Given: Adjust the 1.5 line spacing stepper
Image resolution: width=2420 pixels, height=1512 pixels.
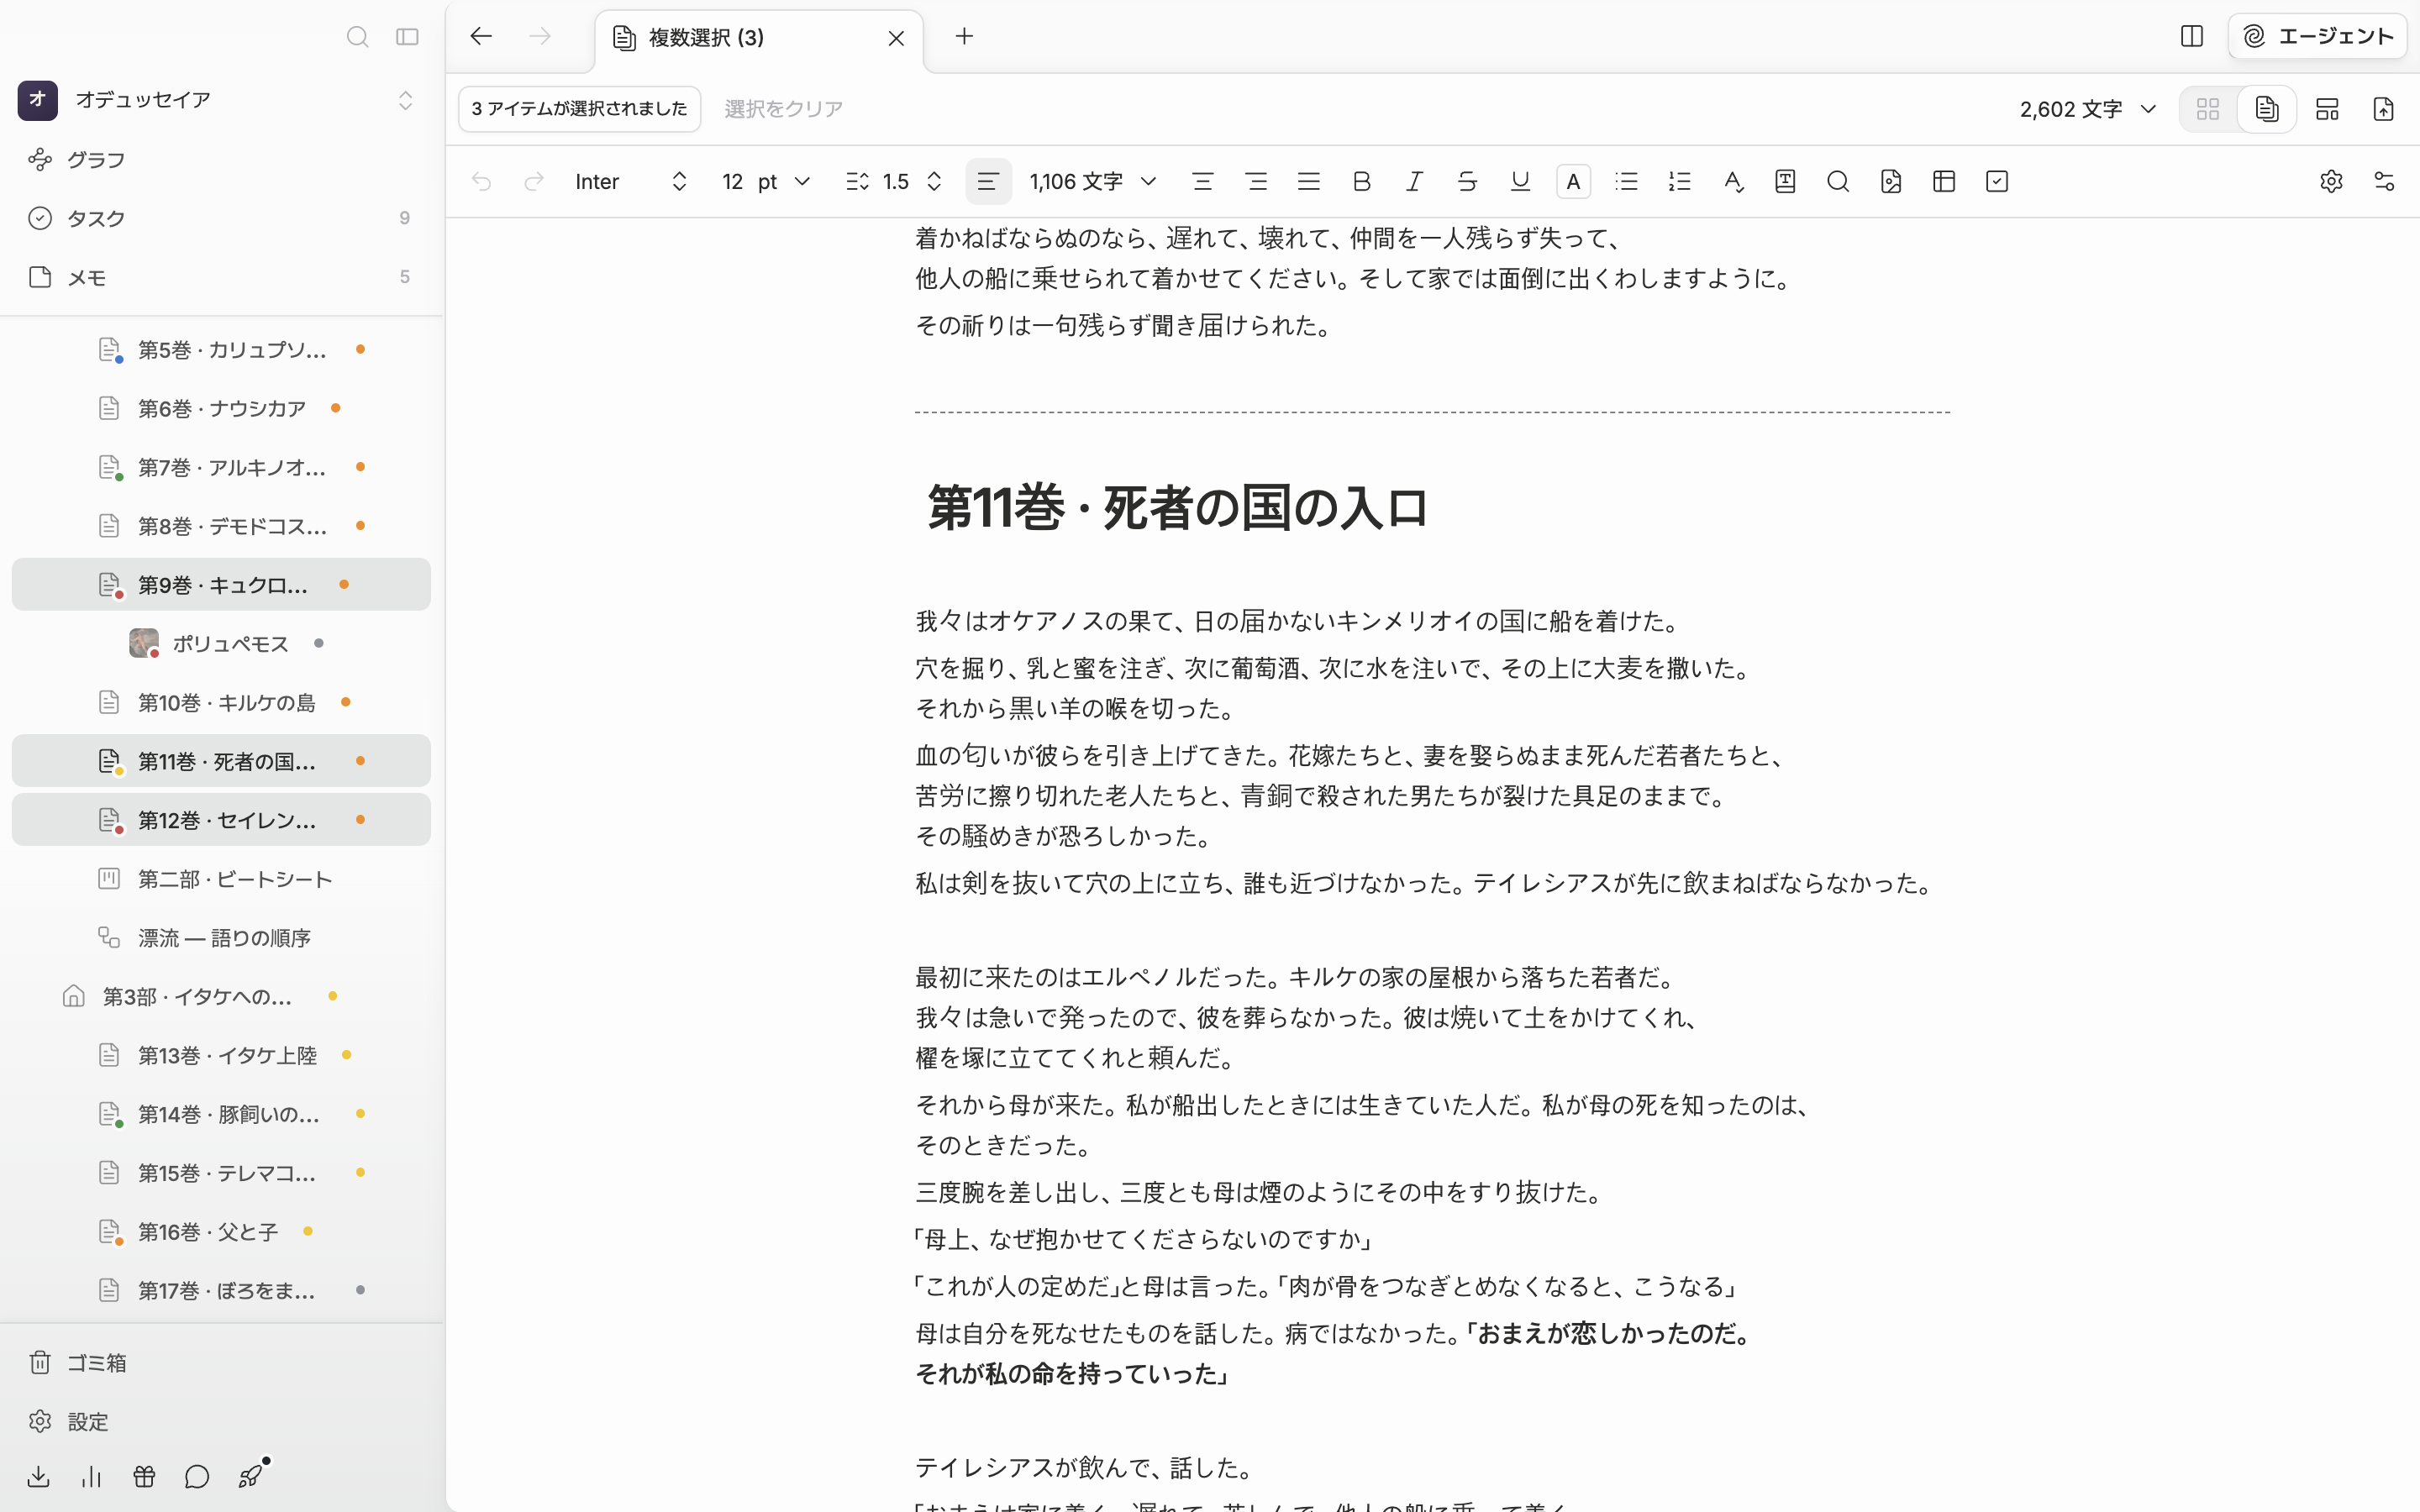Looking at the screenshot, I should (x=894, y=181).
